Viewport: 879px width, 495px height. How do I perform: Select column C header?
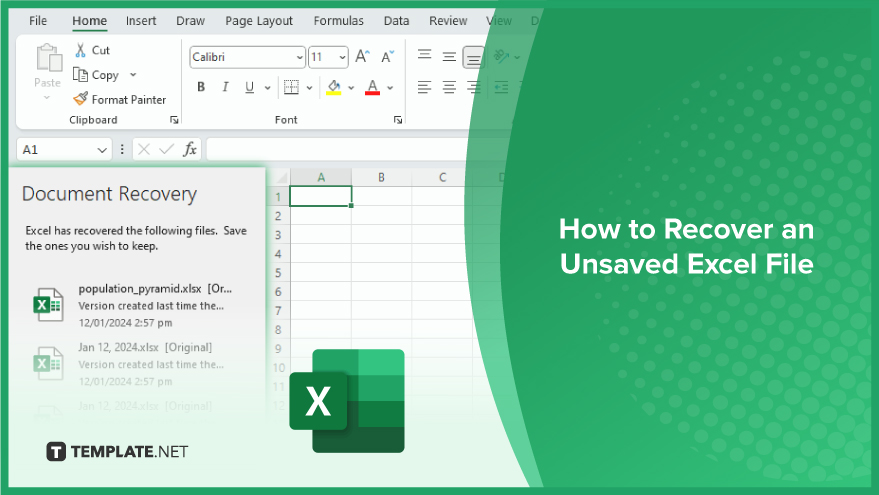pyautogui.click(x=442, y=177)
